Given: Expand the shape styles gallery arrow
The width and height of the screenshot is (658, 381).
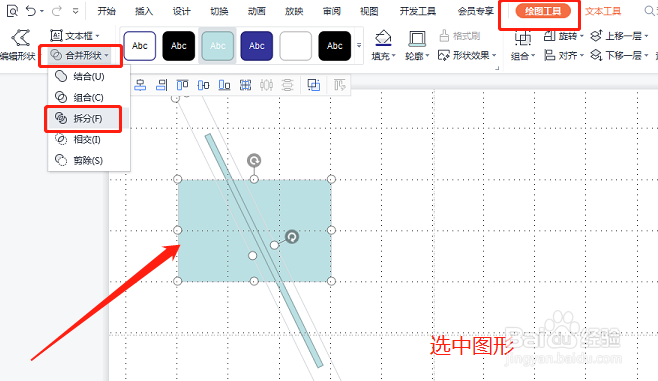Looking at the screenshot, I should (359, 45).
